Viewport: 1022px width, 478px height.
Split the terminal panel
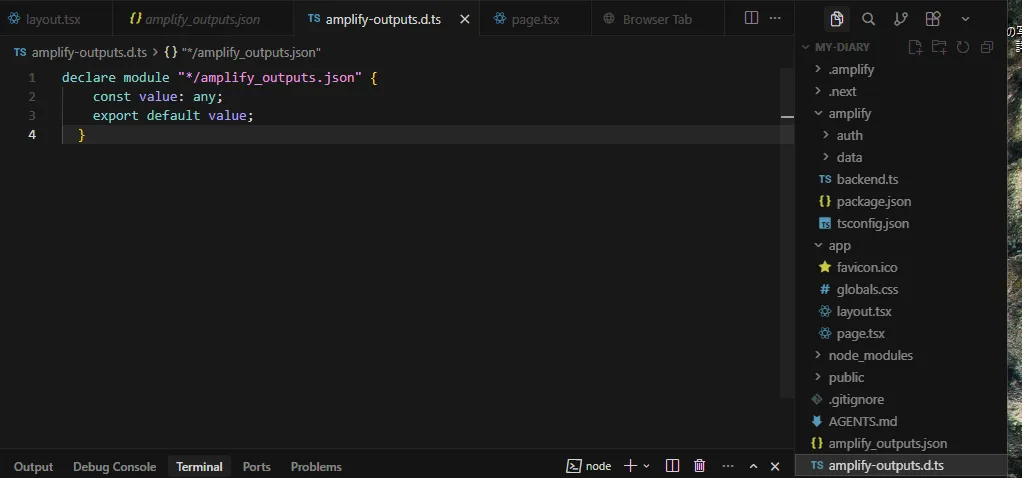tap(673, 466)
